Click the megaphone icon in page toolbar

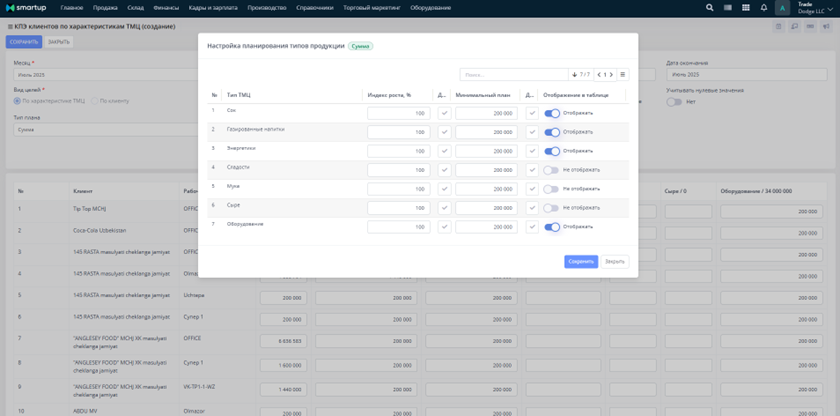point(826,27)
